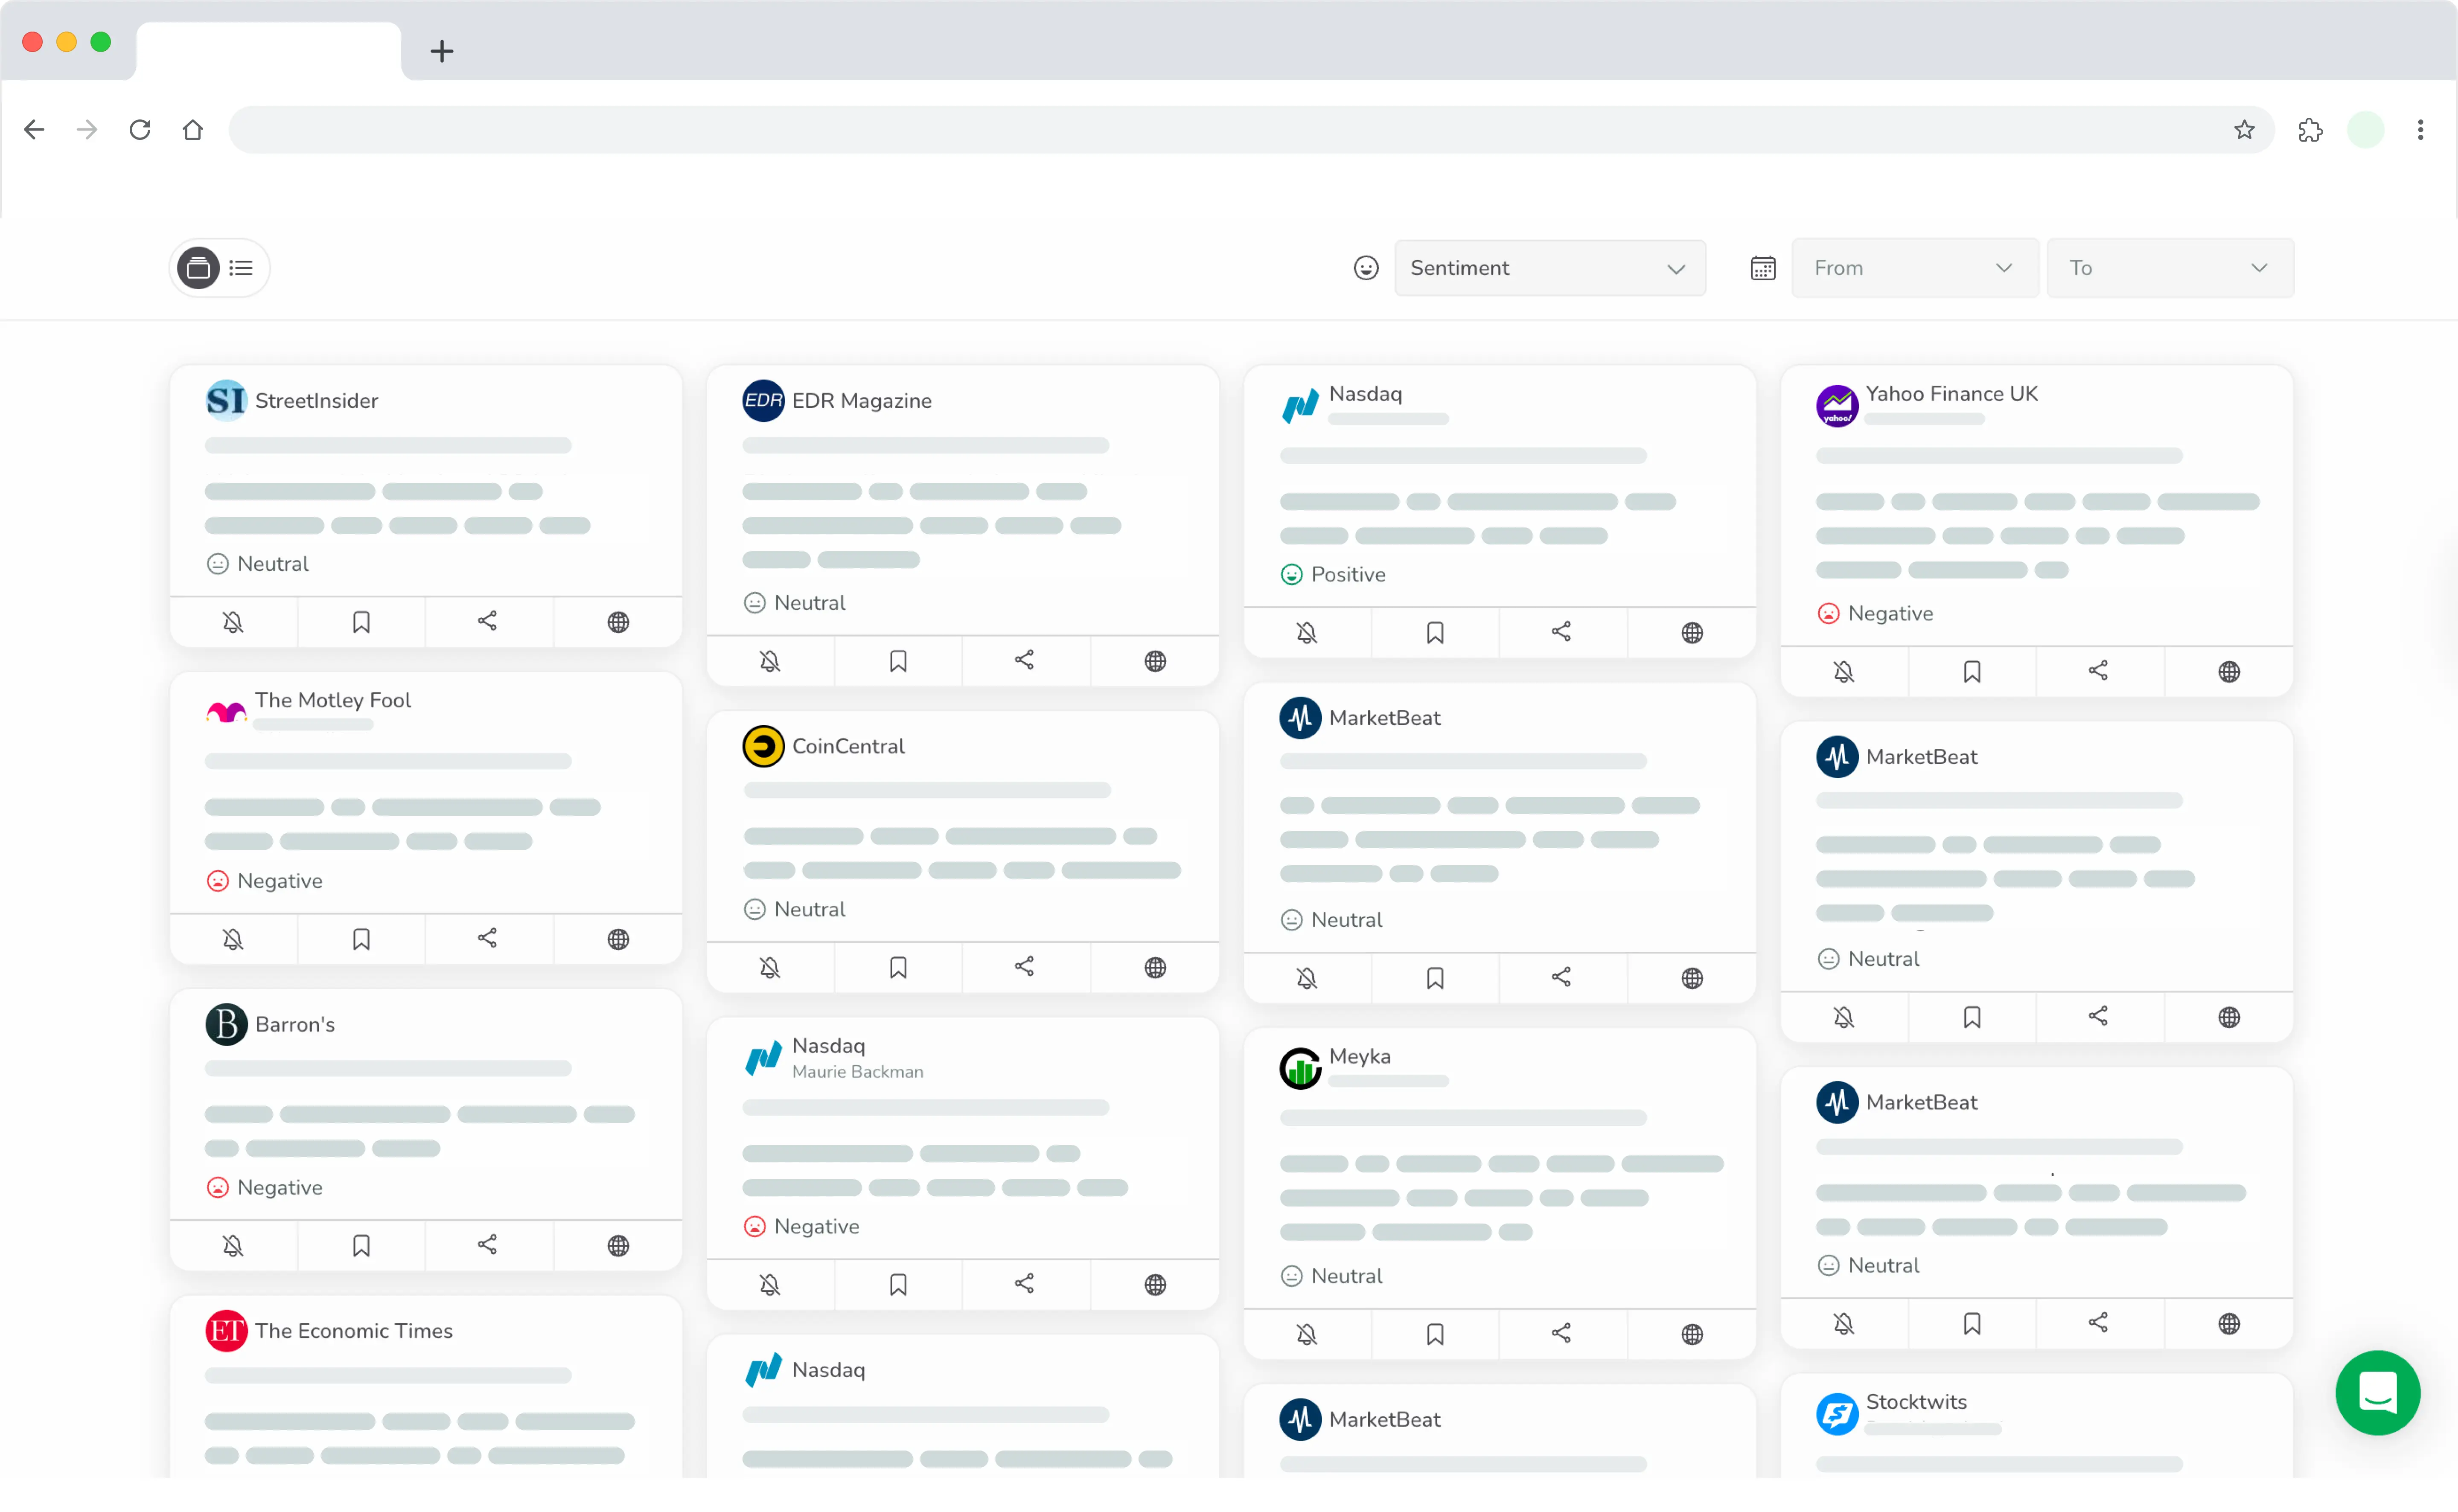
Task: Open the Sentiment filter dropdown
Action: tap(1549, 267)
